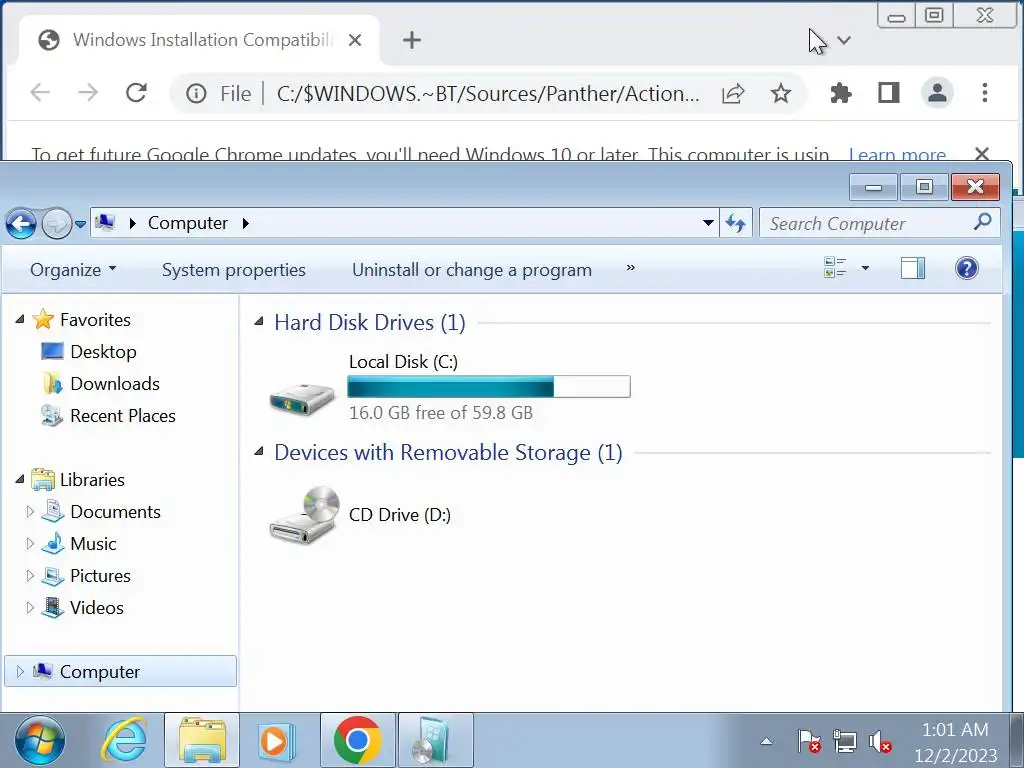
Task: Show more toolbar commands chevron
Action: tap(630, 268)
